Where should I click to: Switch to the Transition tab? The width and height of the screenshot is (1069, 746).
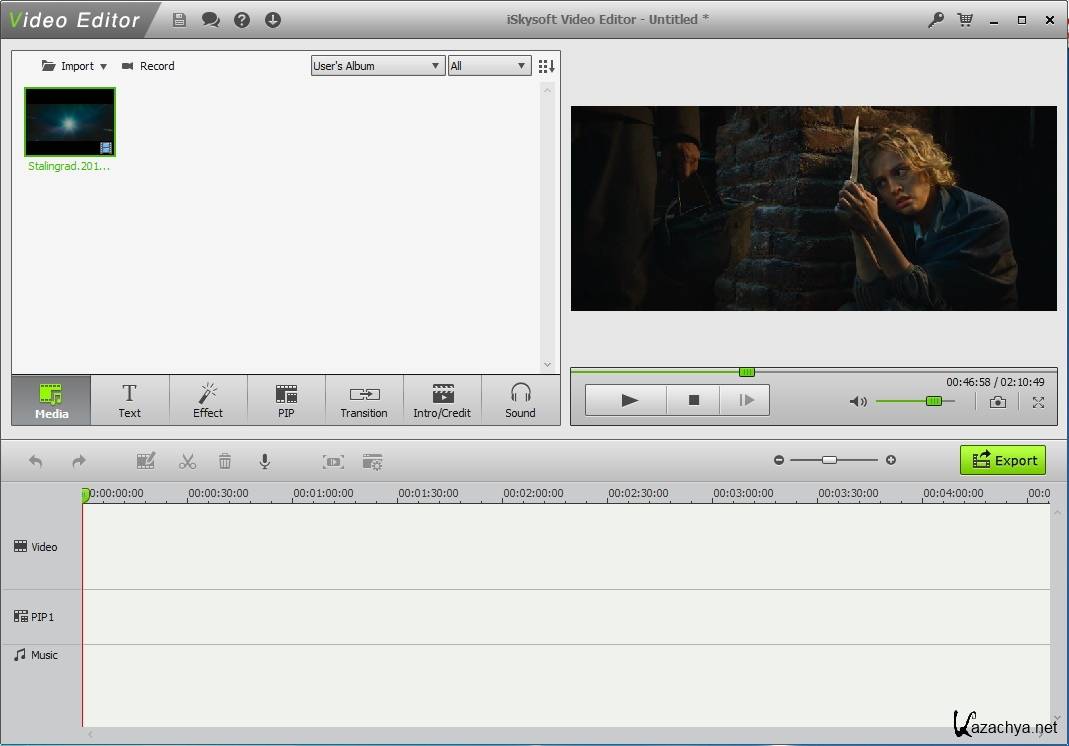point(364,400)
